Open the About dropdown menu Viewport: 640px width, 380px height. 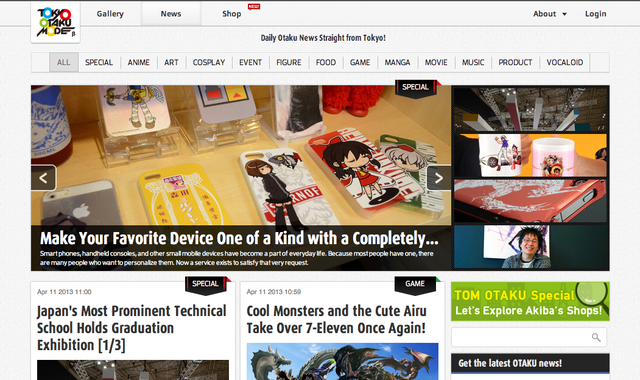[x=550, y=14]
